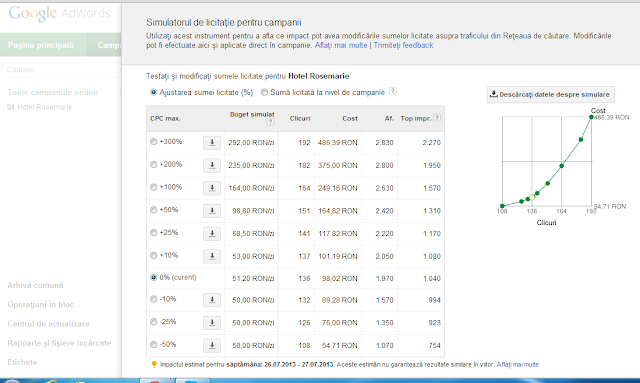
Task: Open Aflați mai multe link in footer note
Action: [518, 365]
